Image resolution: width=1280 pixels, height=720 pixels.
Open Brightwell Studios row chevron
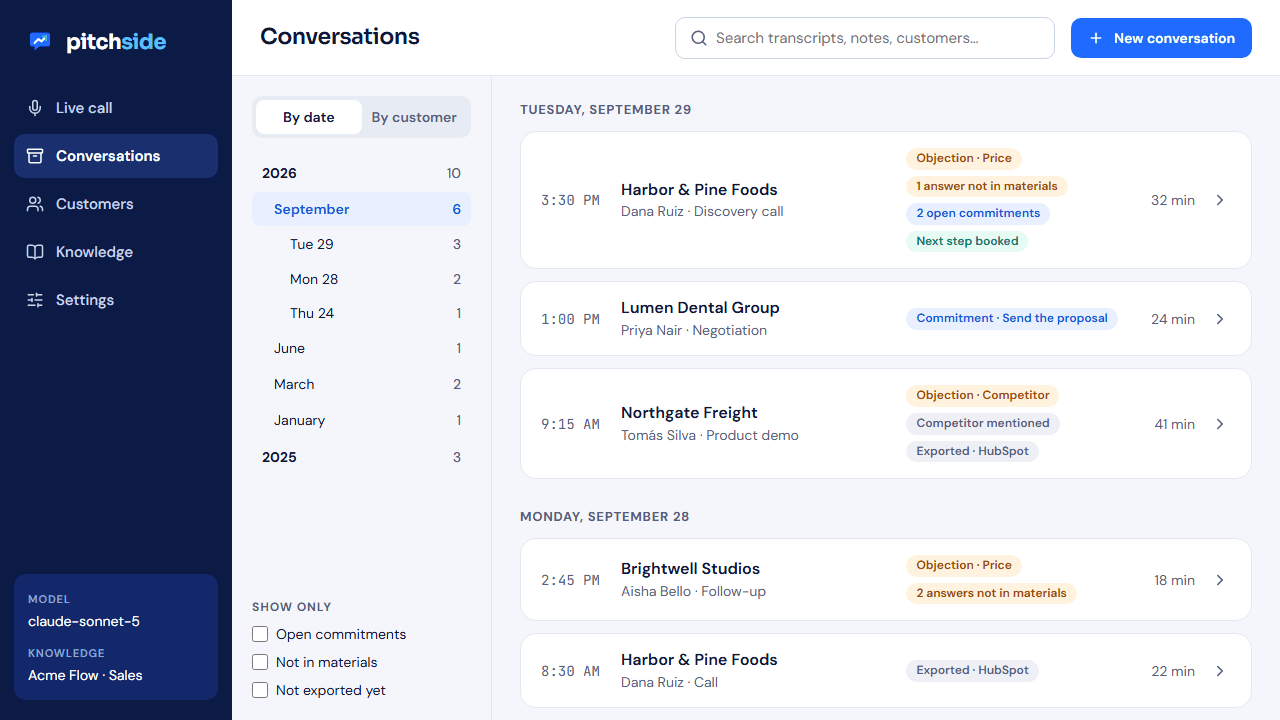pos(1220,580)
